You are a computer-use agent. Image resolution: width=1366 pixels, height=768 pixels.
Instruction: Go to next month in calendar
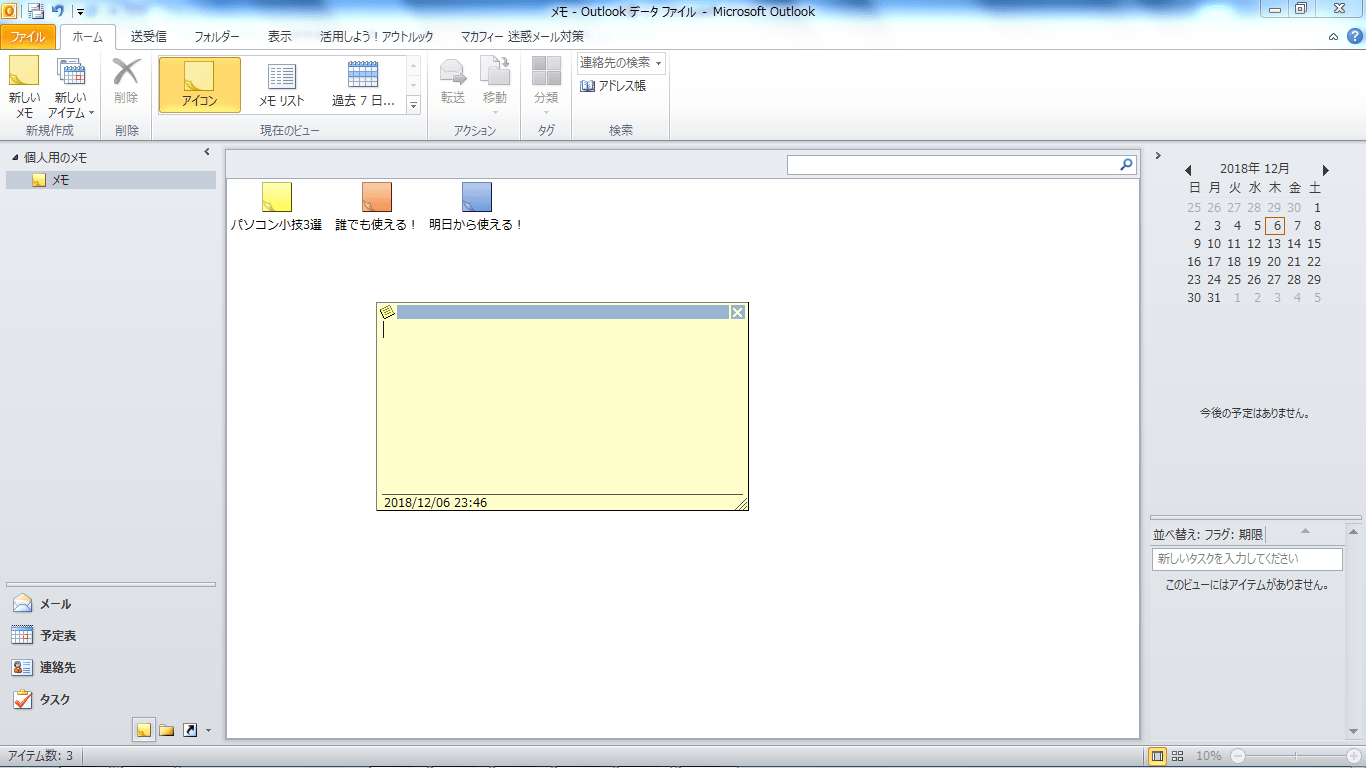1326,171
